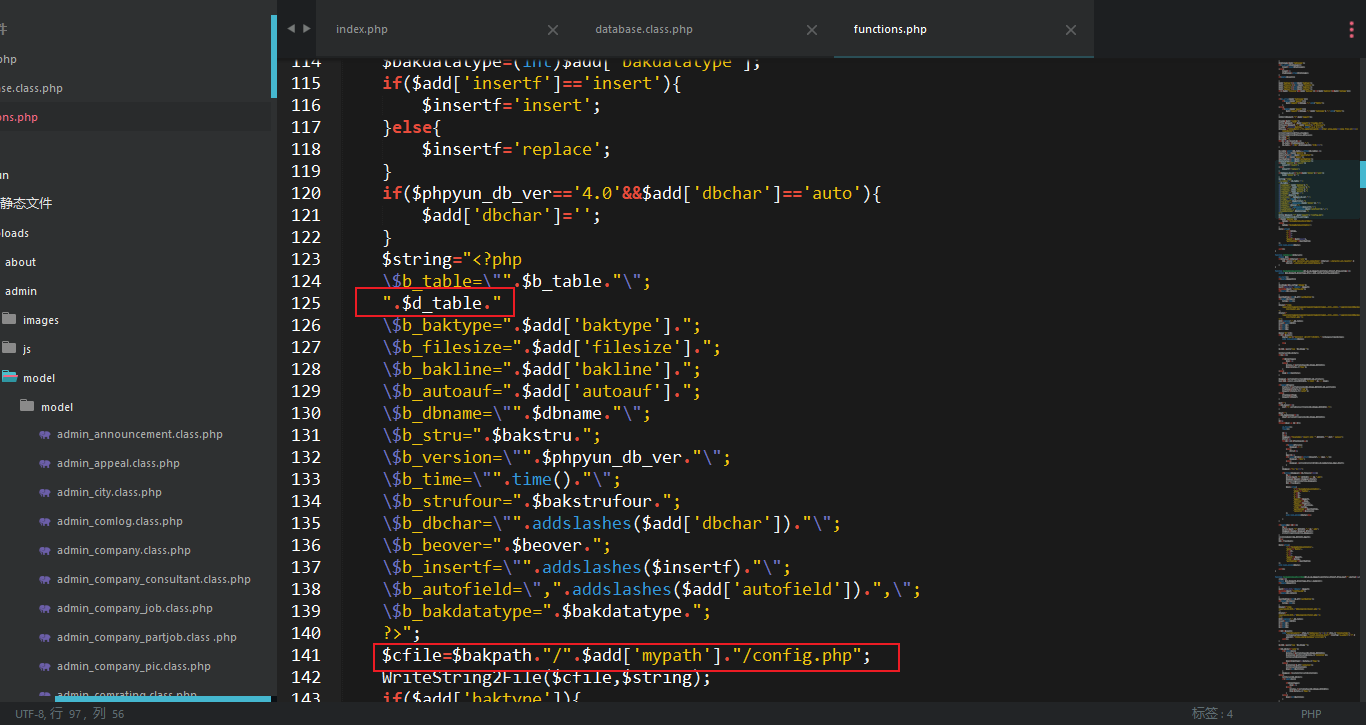Click PHP icon beside admin_announcement.class.php
The height and width of the screenshot is (725, 1366).
(45, 435)
